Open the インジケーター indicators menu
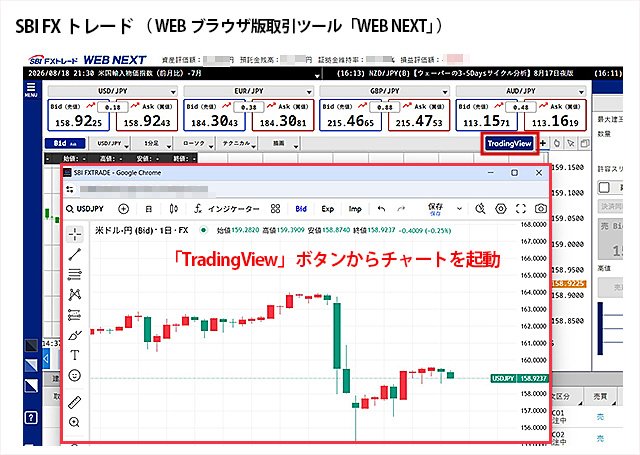The height and width of the screenshot is (455, 640). (227, 209)
